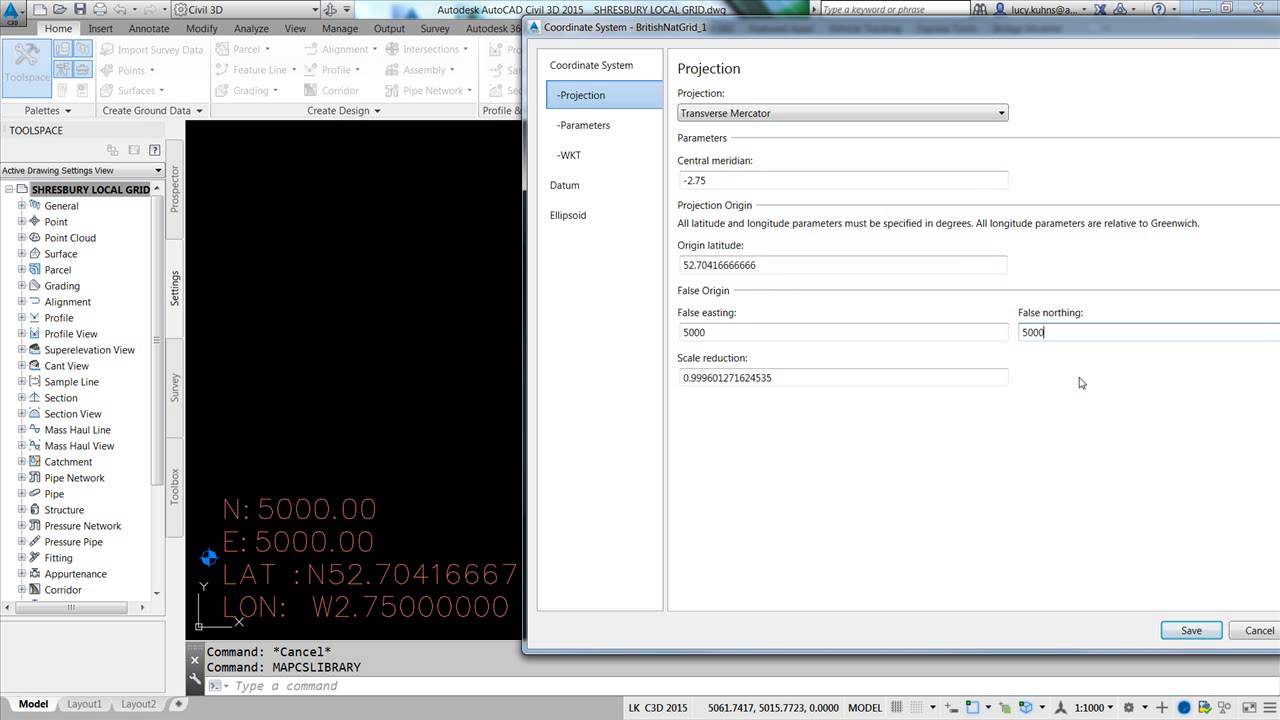Click the General settings tree icon

click(x=35, y=205)
